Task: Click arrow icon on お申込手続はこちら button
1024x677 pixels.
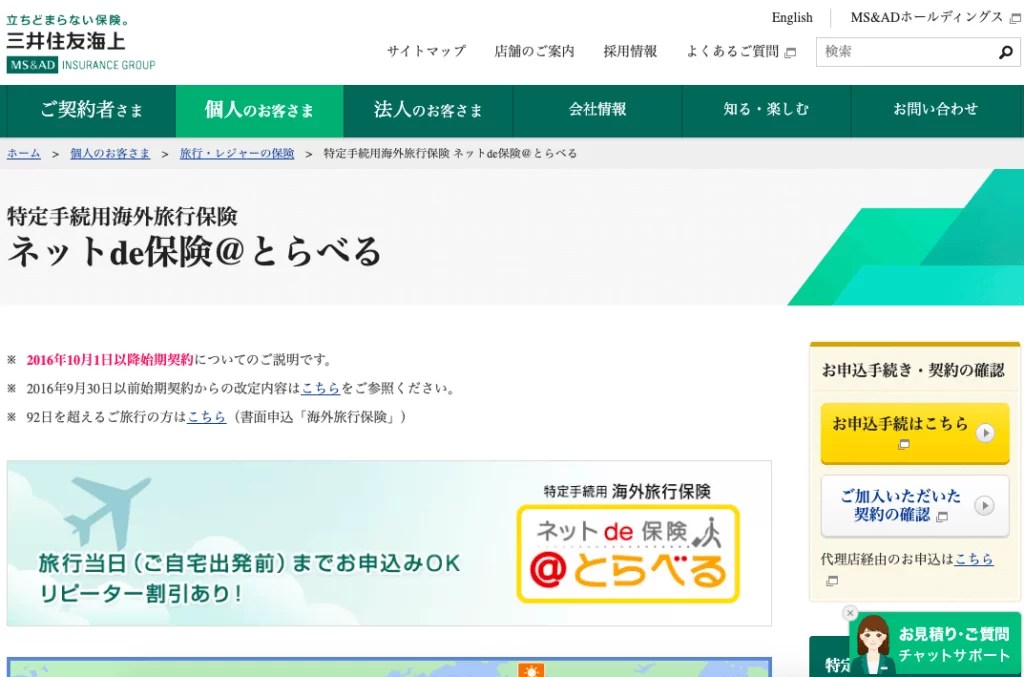Action: pos(985,433)
